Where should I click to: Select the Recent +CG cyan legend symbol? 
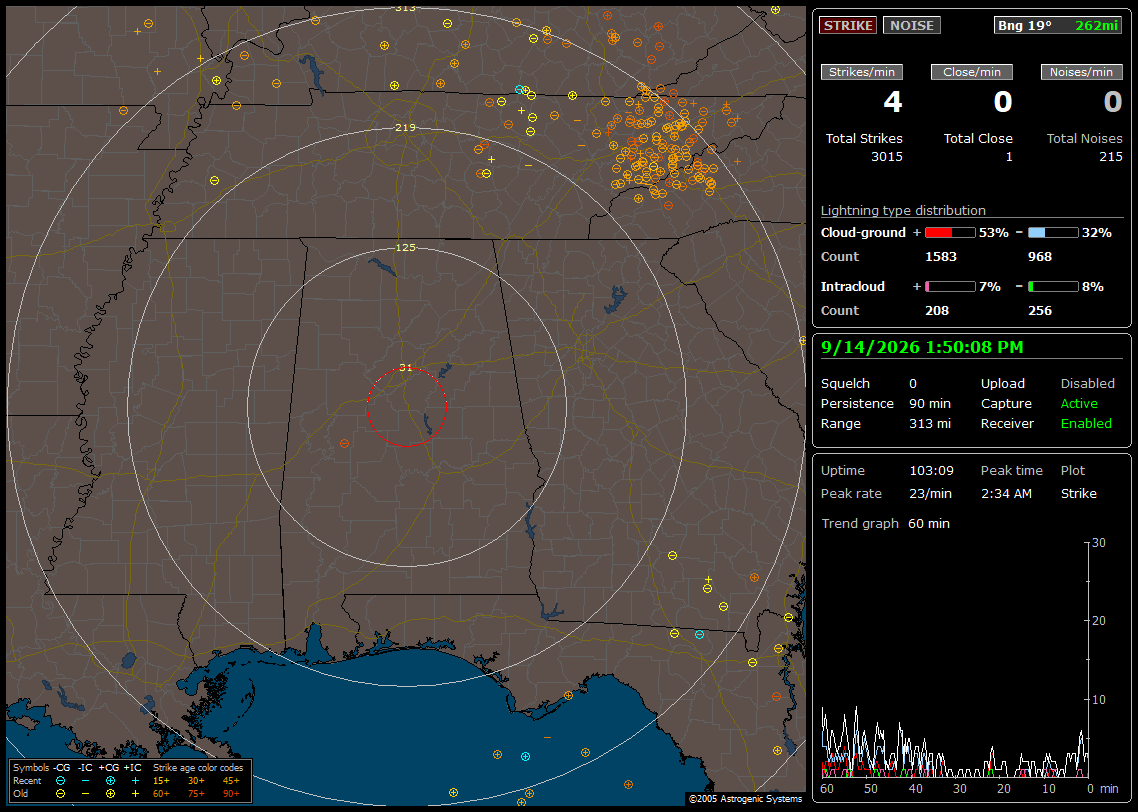[x=110, y=781]
